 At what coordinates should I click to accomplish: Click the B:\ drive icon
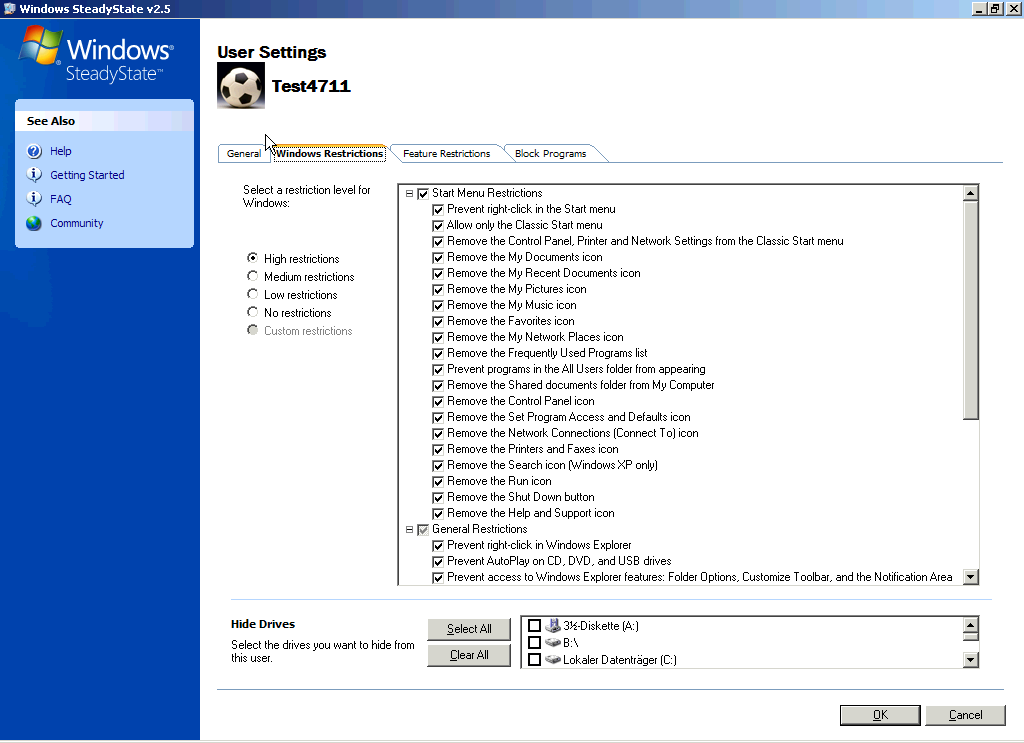[x=553, y=642]
